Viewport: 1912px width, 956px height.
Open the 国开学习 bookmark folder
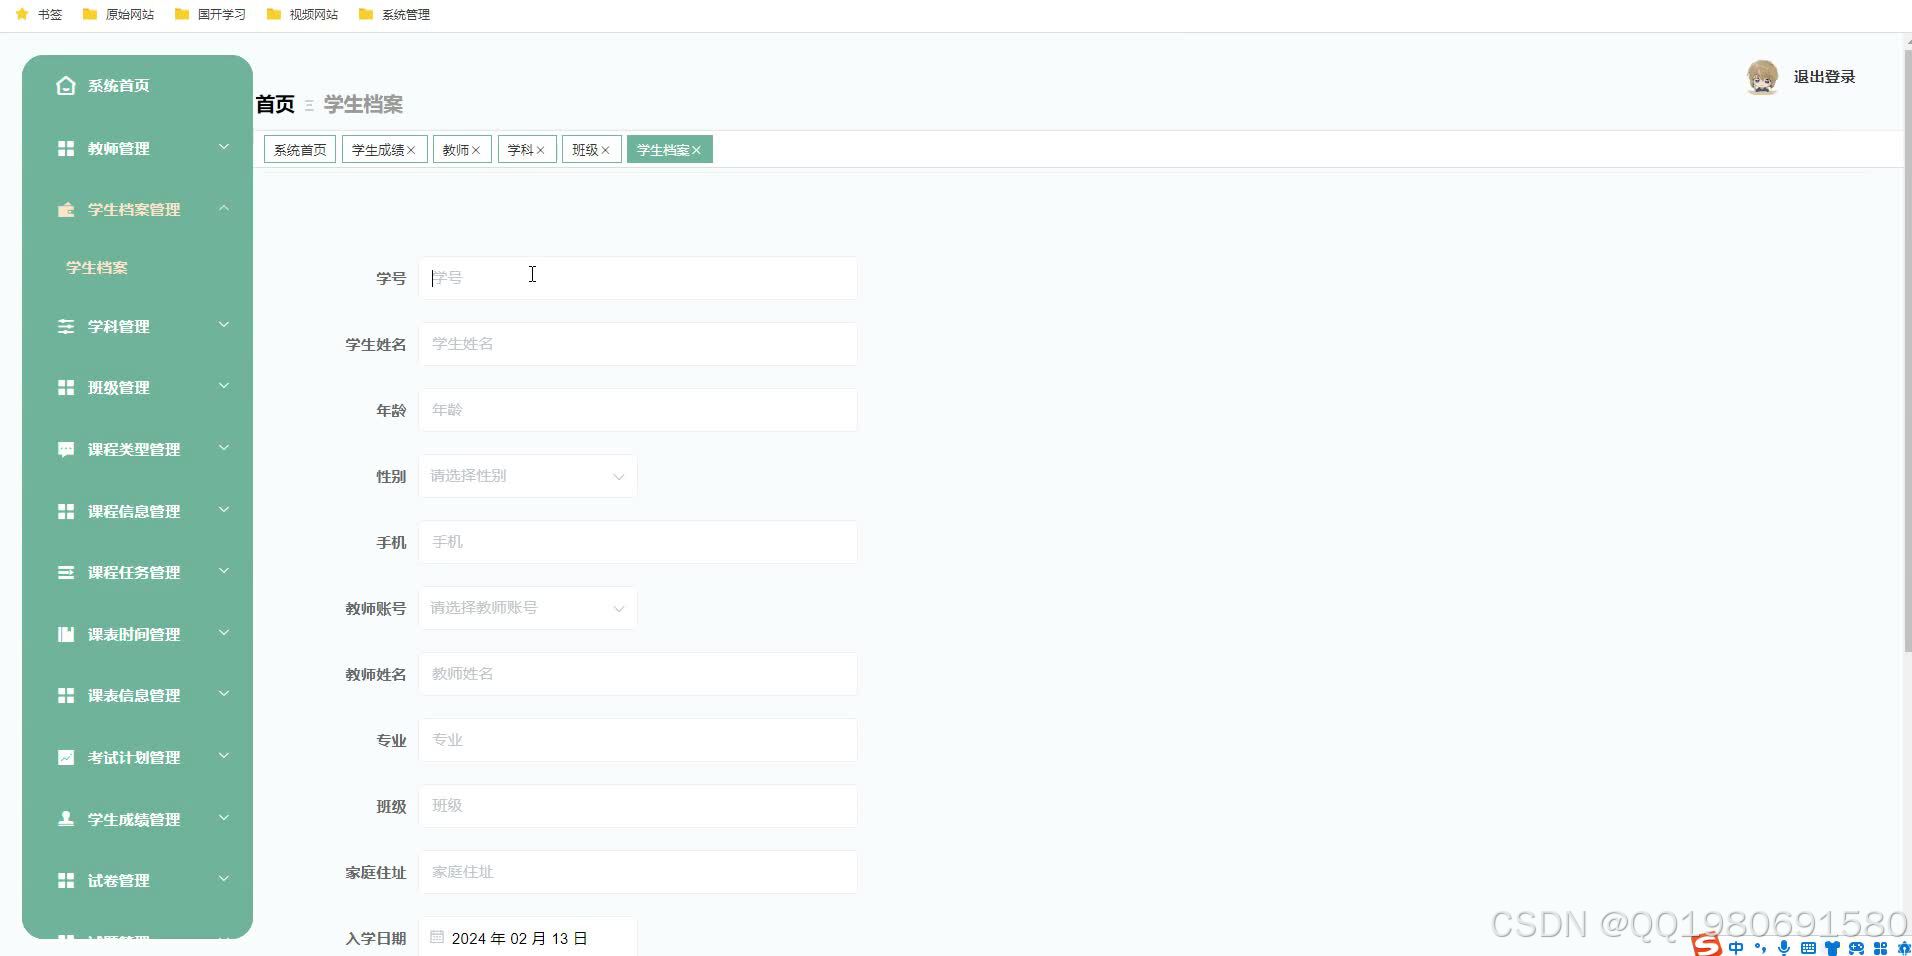click(x=210, y=14)
